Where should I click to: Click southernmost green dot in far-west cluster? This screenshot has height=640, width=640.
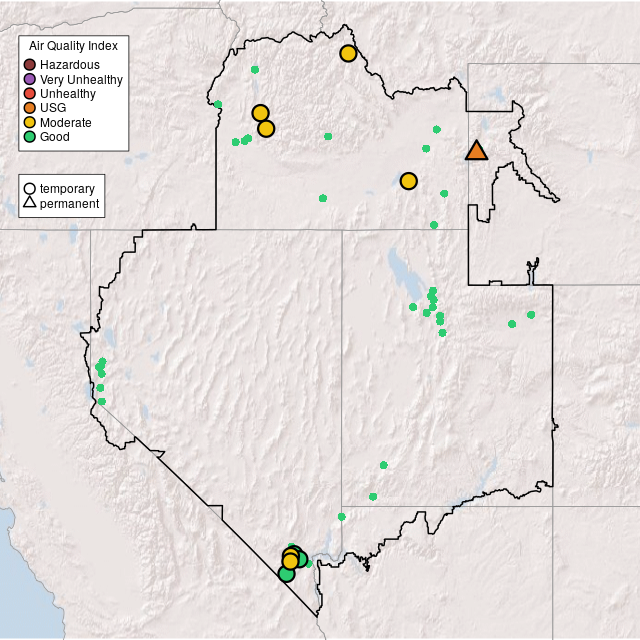pyautogui.click(x=101, y=401)
